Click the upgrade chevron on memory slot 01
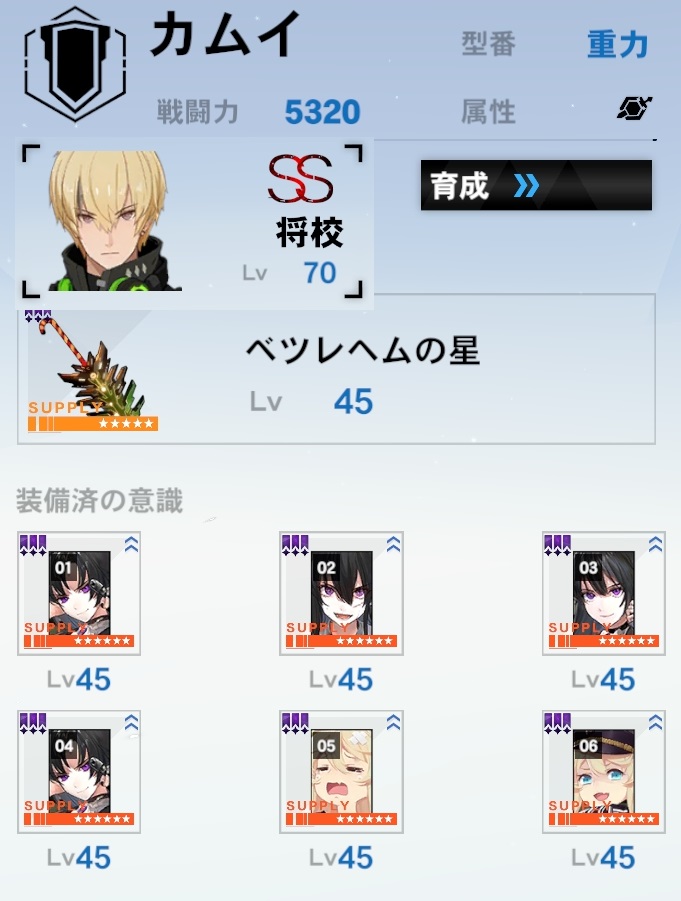 click(131, 544)
